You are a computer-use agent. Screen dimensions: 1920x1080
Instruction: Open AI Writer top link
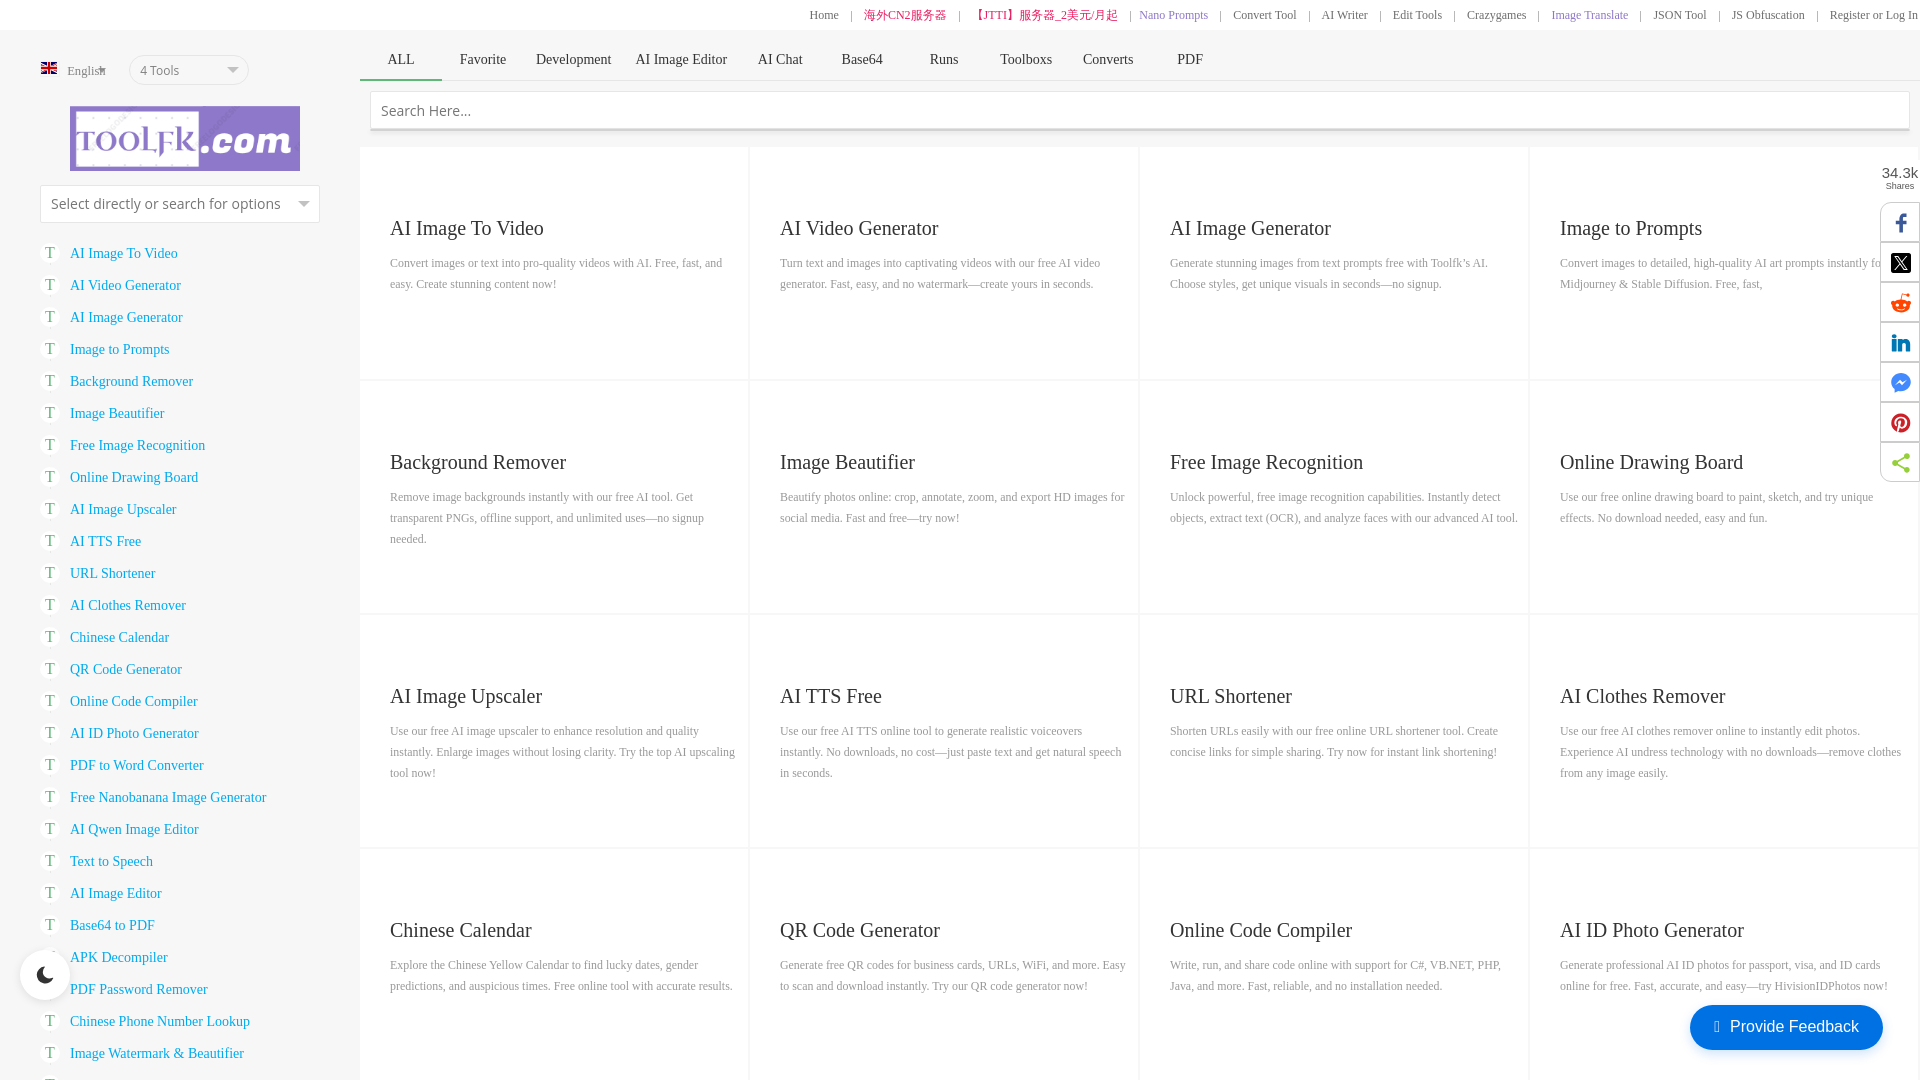[1344, 15]
